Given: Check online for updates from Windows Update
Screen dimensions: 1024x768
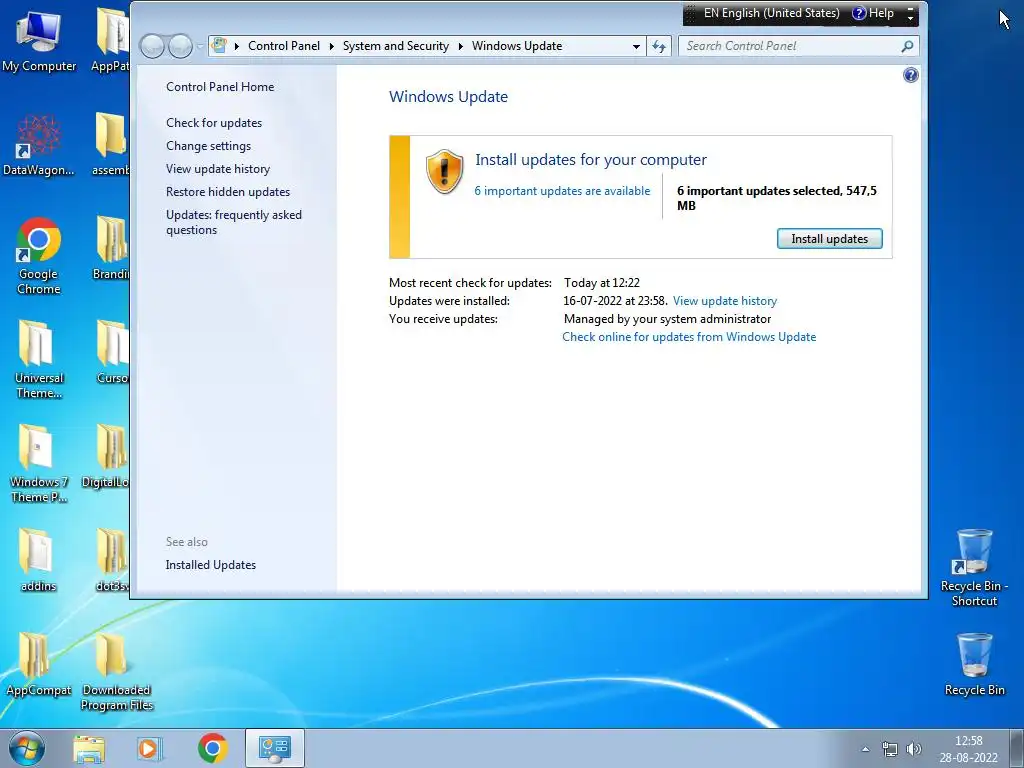Looking at the screenshot, I should click(x=689, y=337).
